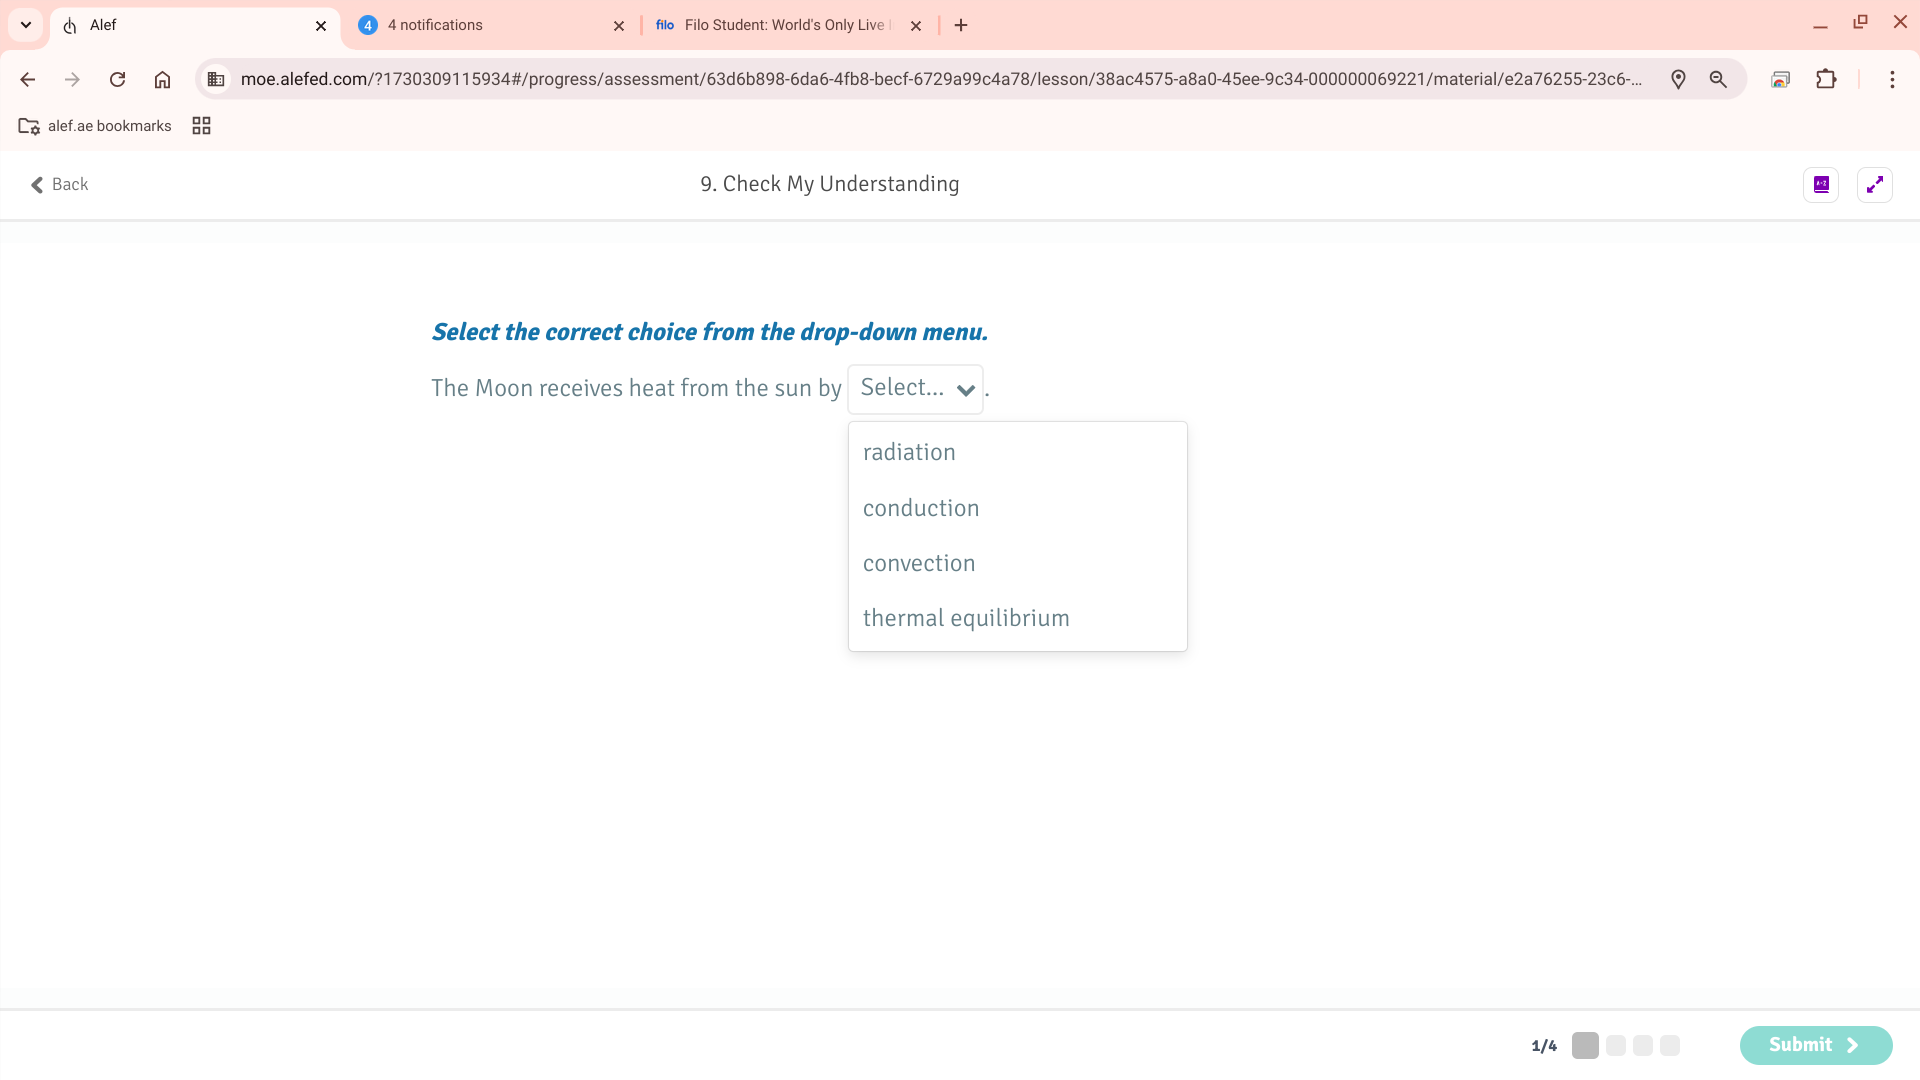Image resolution: width=1920 pixels, height=1080 pixels.
Task: Pick convection in the drop-down list
Action: point(918,563)
